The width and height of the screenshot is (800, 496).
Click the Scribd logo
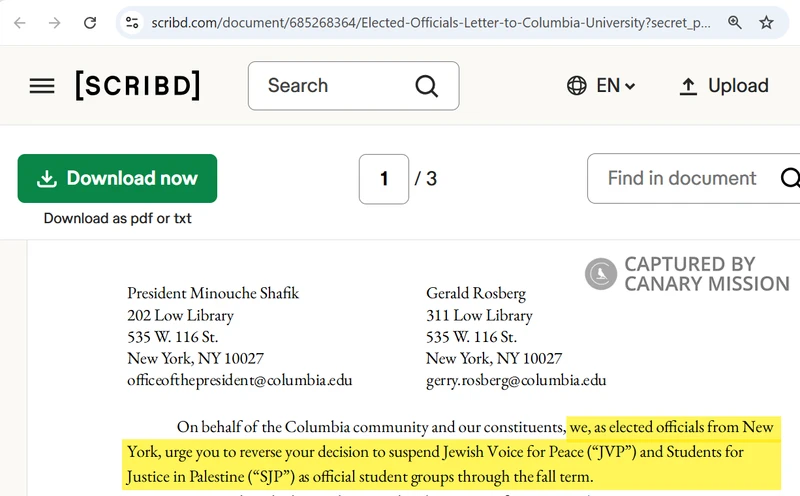click(138, 86)
